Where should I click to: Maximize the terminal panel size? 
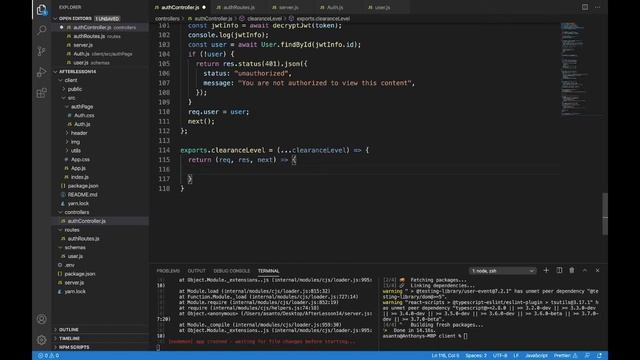pos(584,270)
